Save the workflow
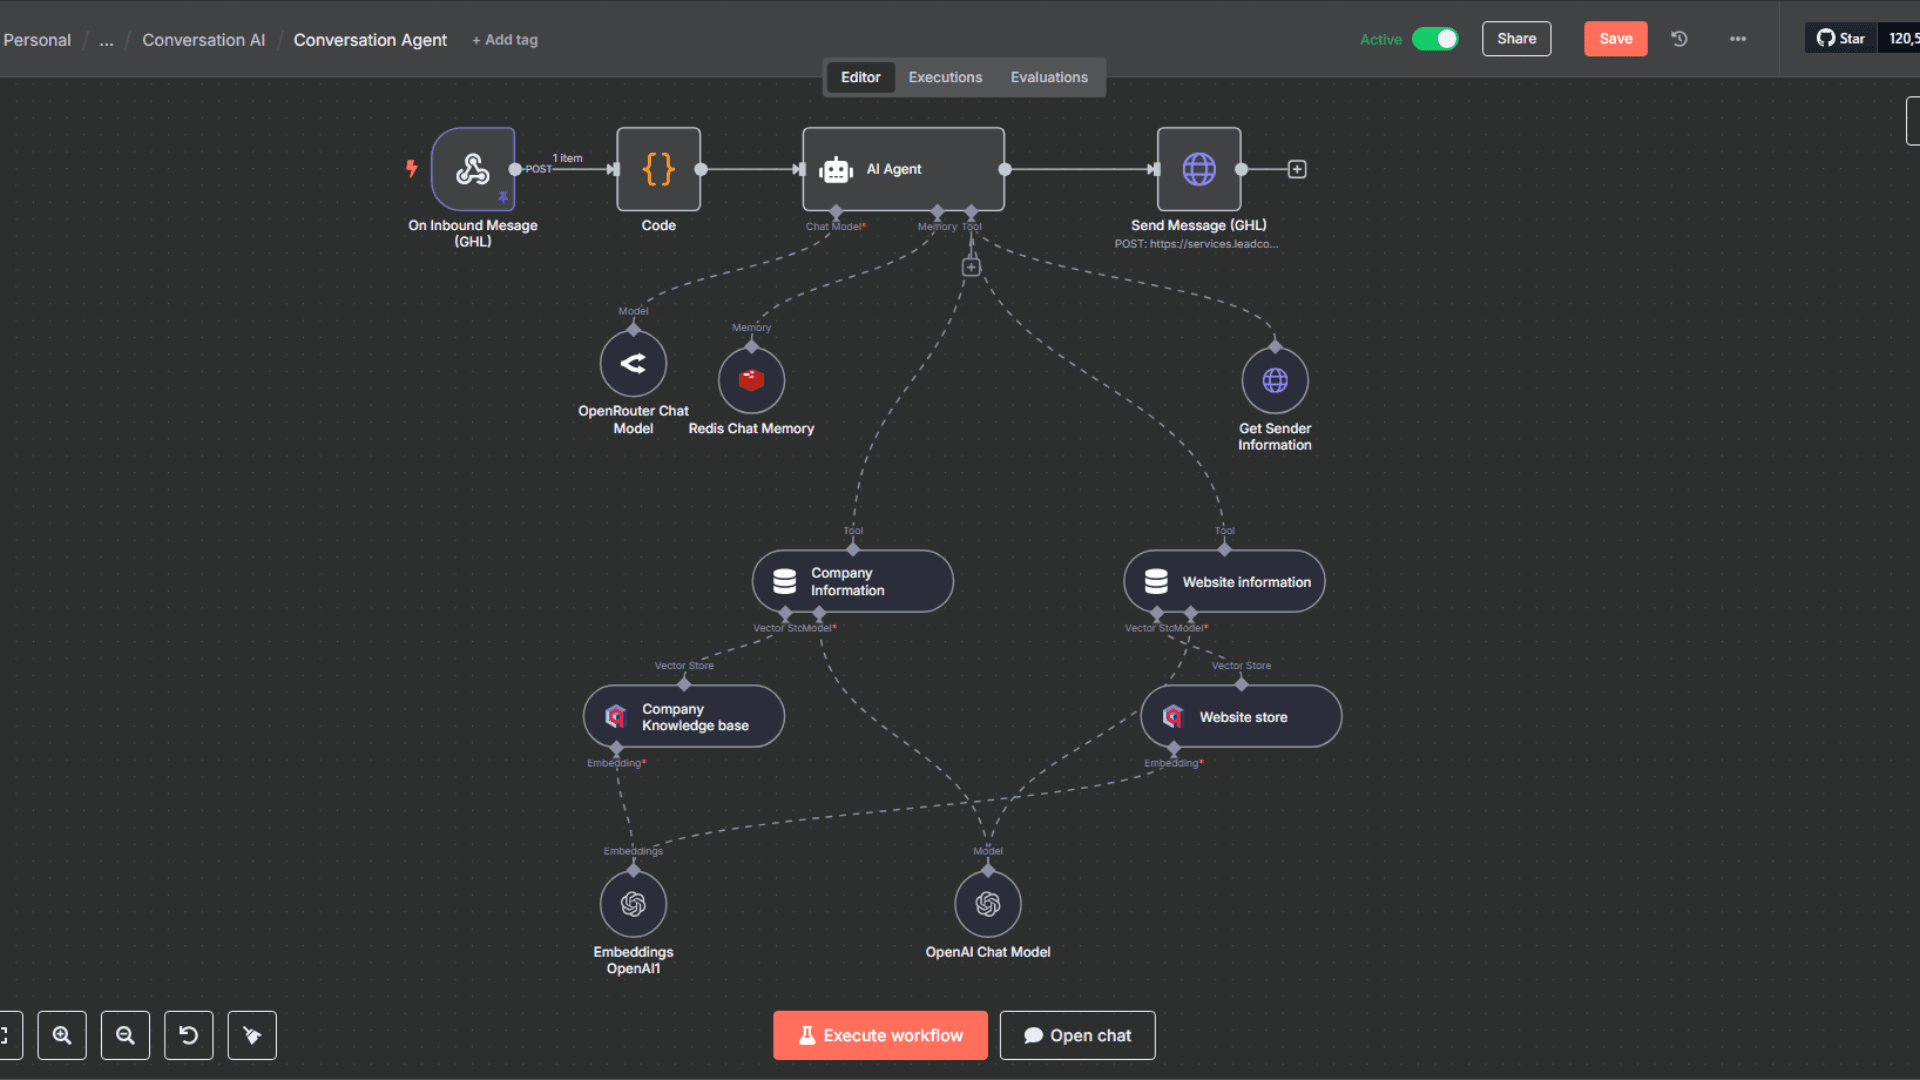This screenshot has height=1080, width=1920. (1615, 39)
